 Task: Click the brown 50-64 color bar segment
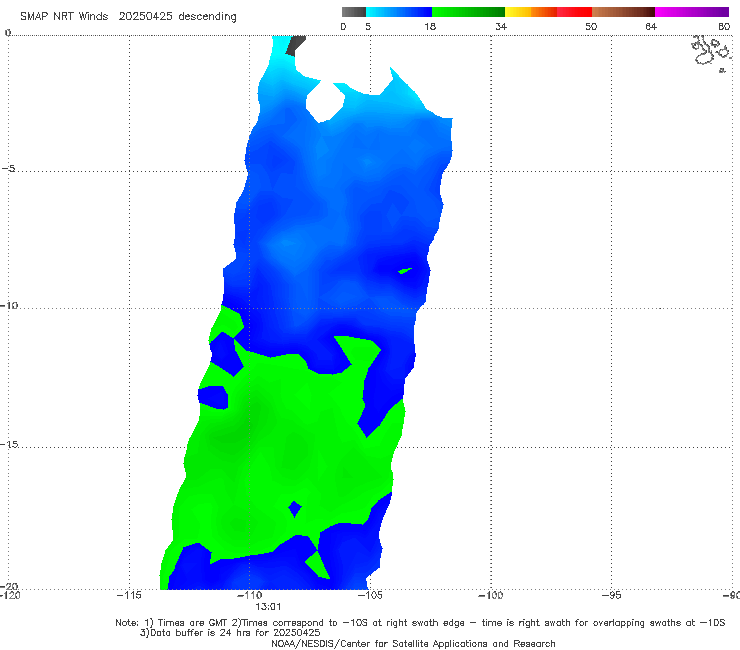[623, 12]
